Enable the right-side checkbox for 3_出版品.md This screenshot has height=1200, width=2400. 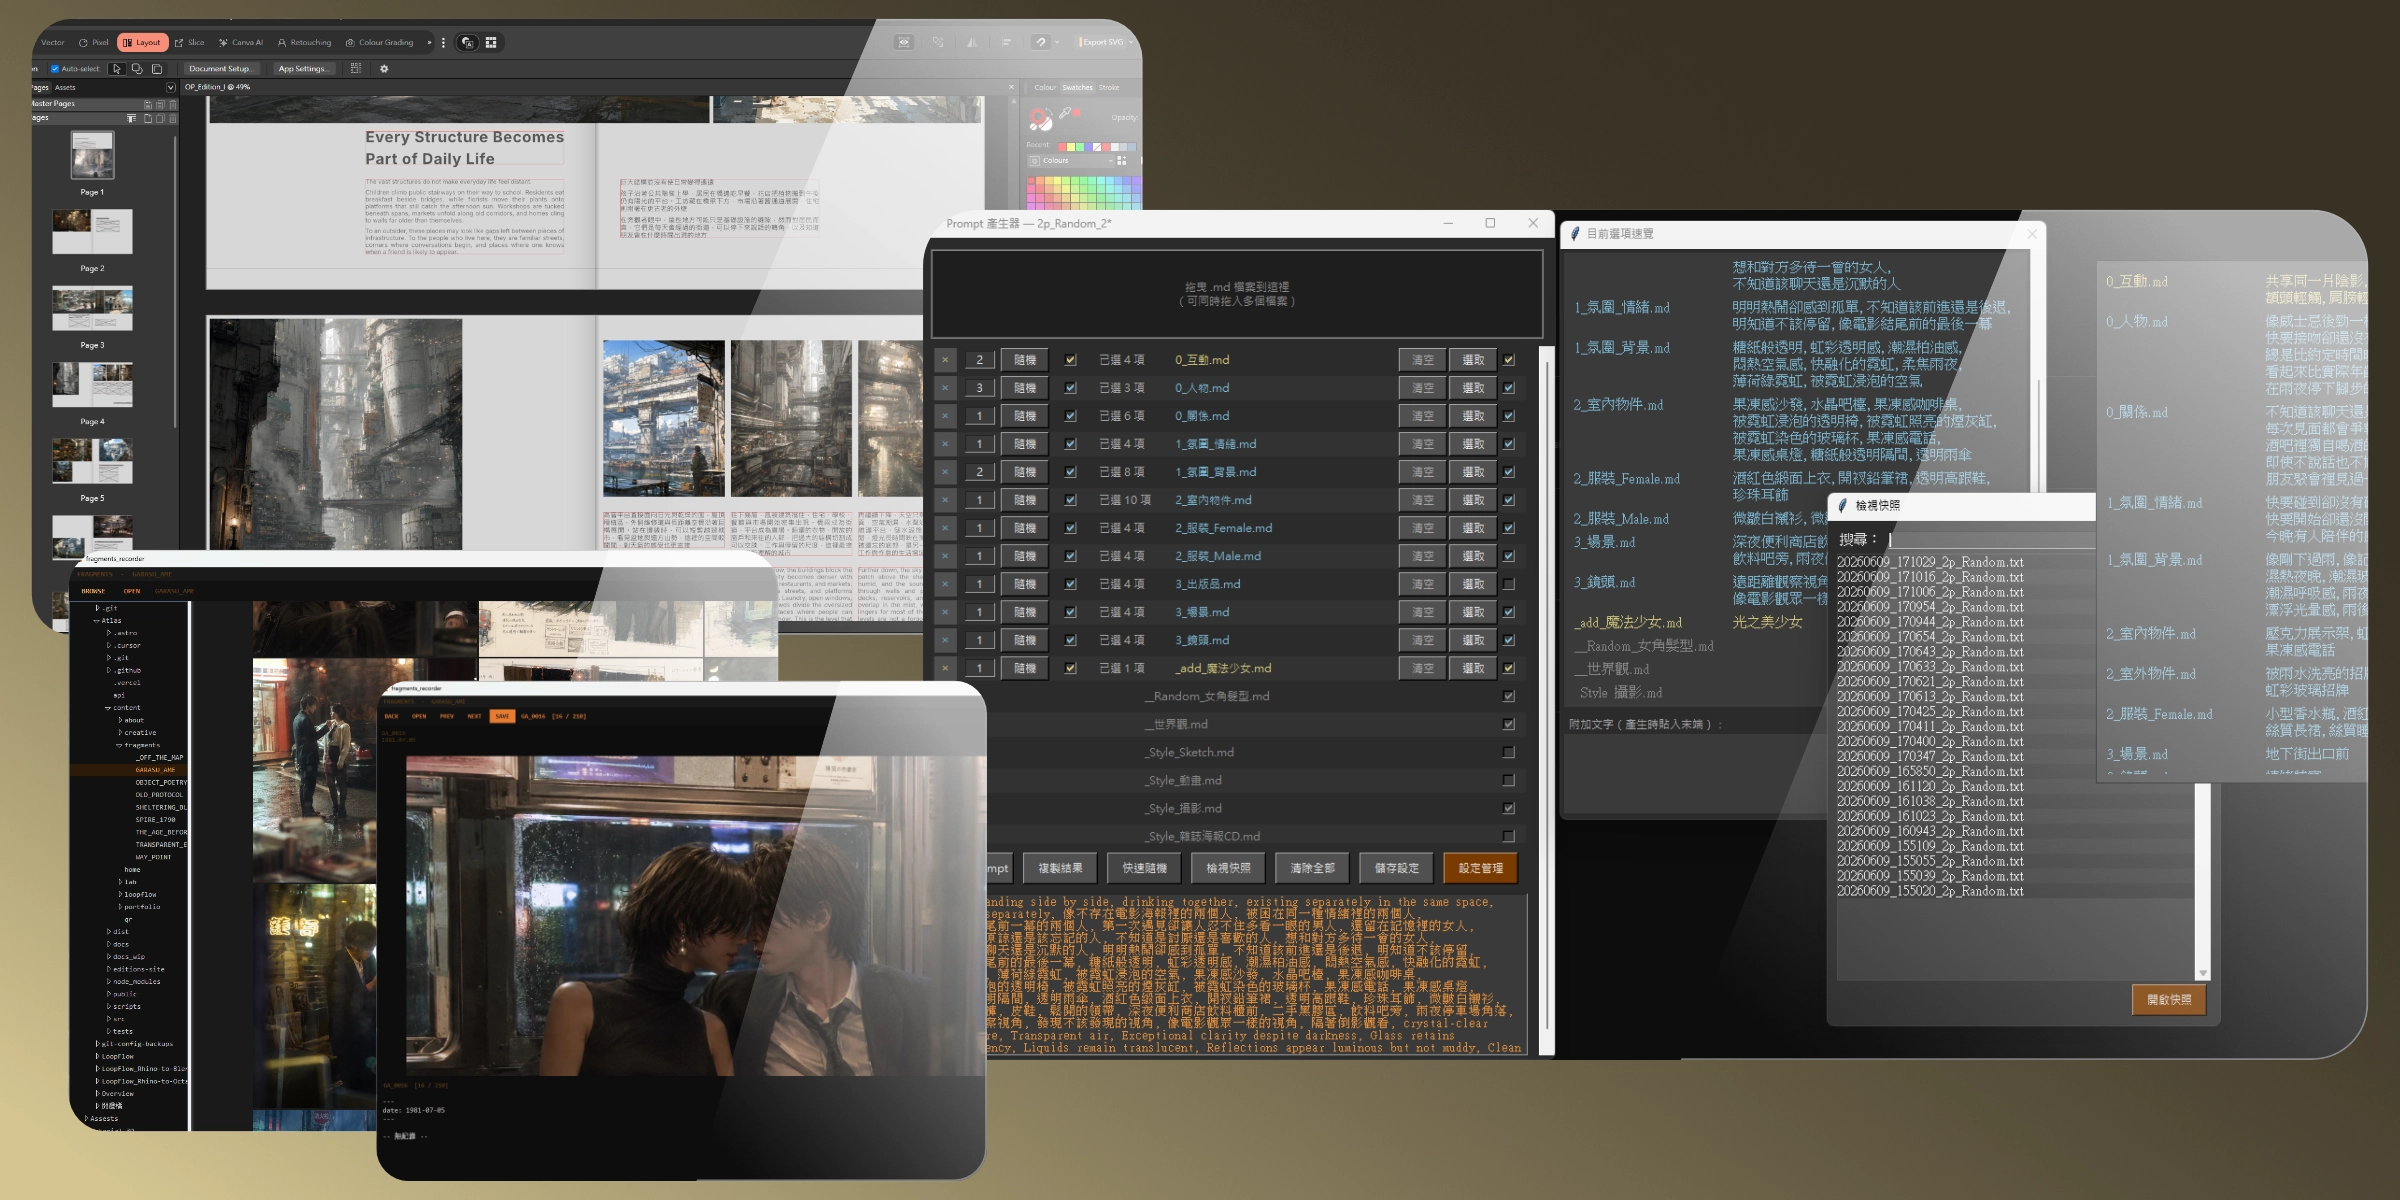(x=1508, y=584)
